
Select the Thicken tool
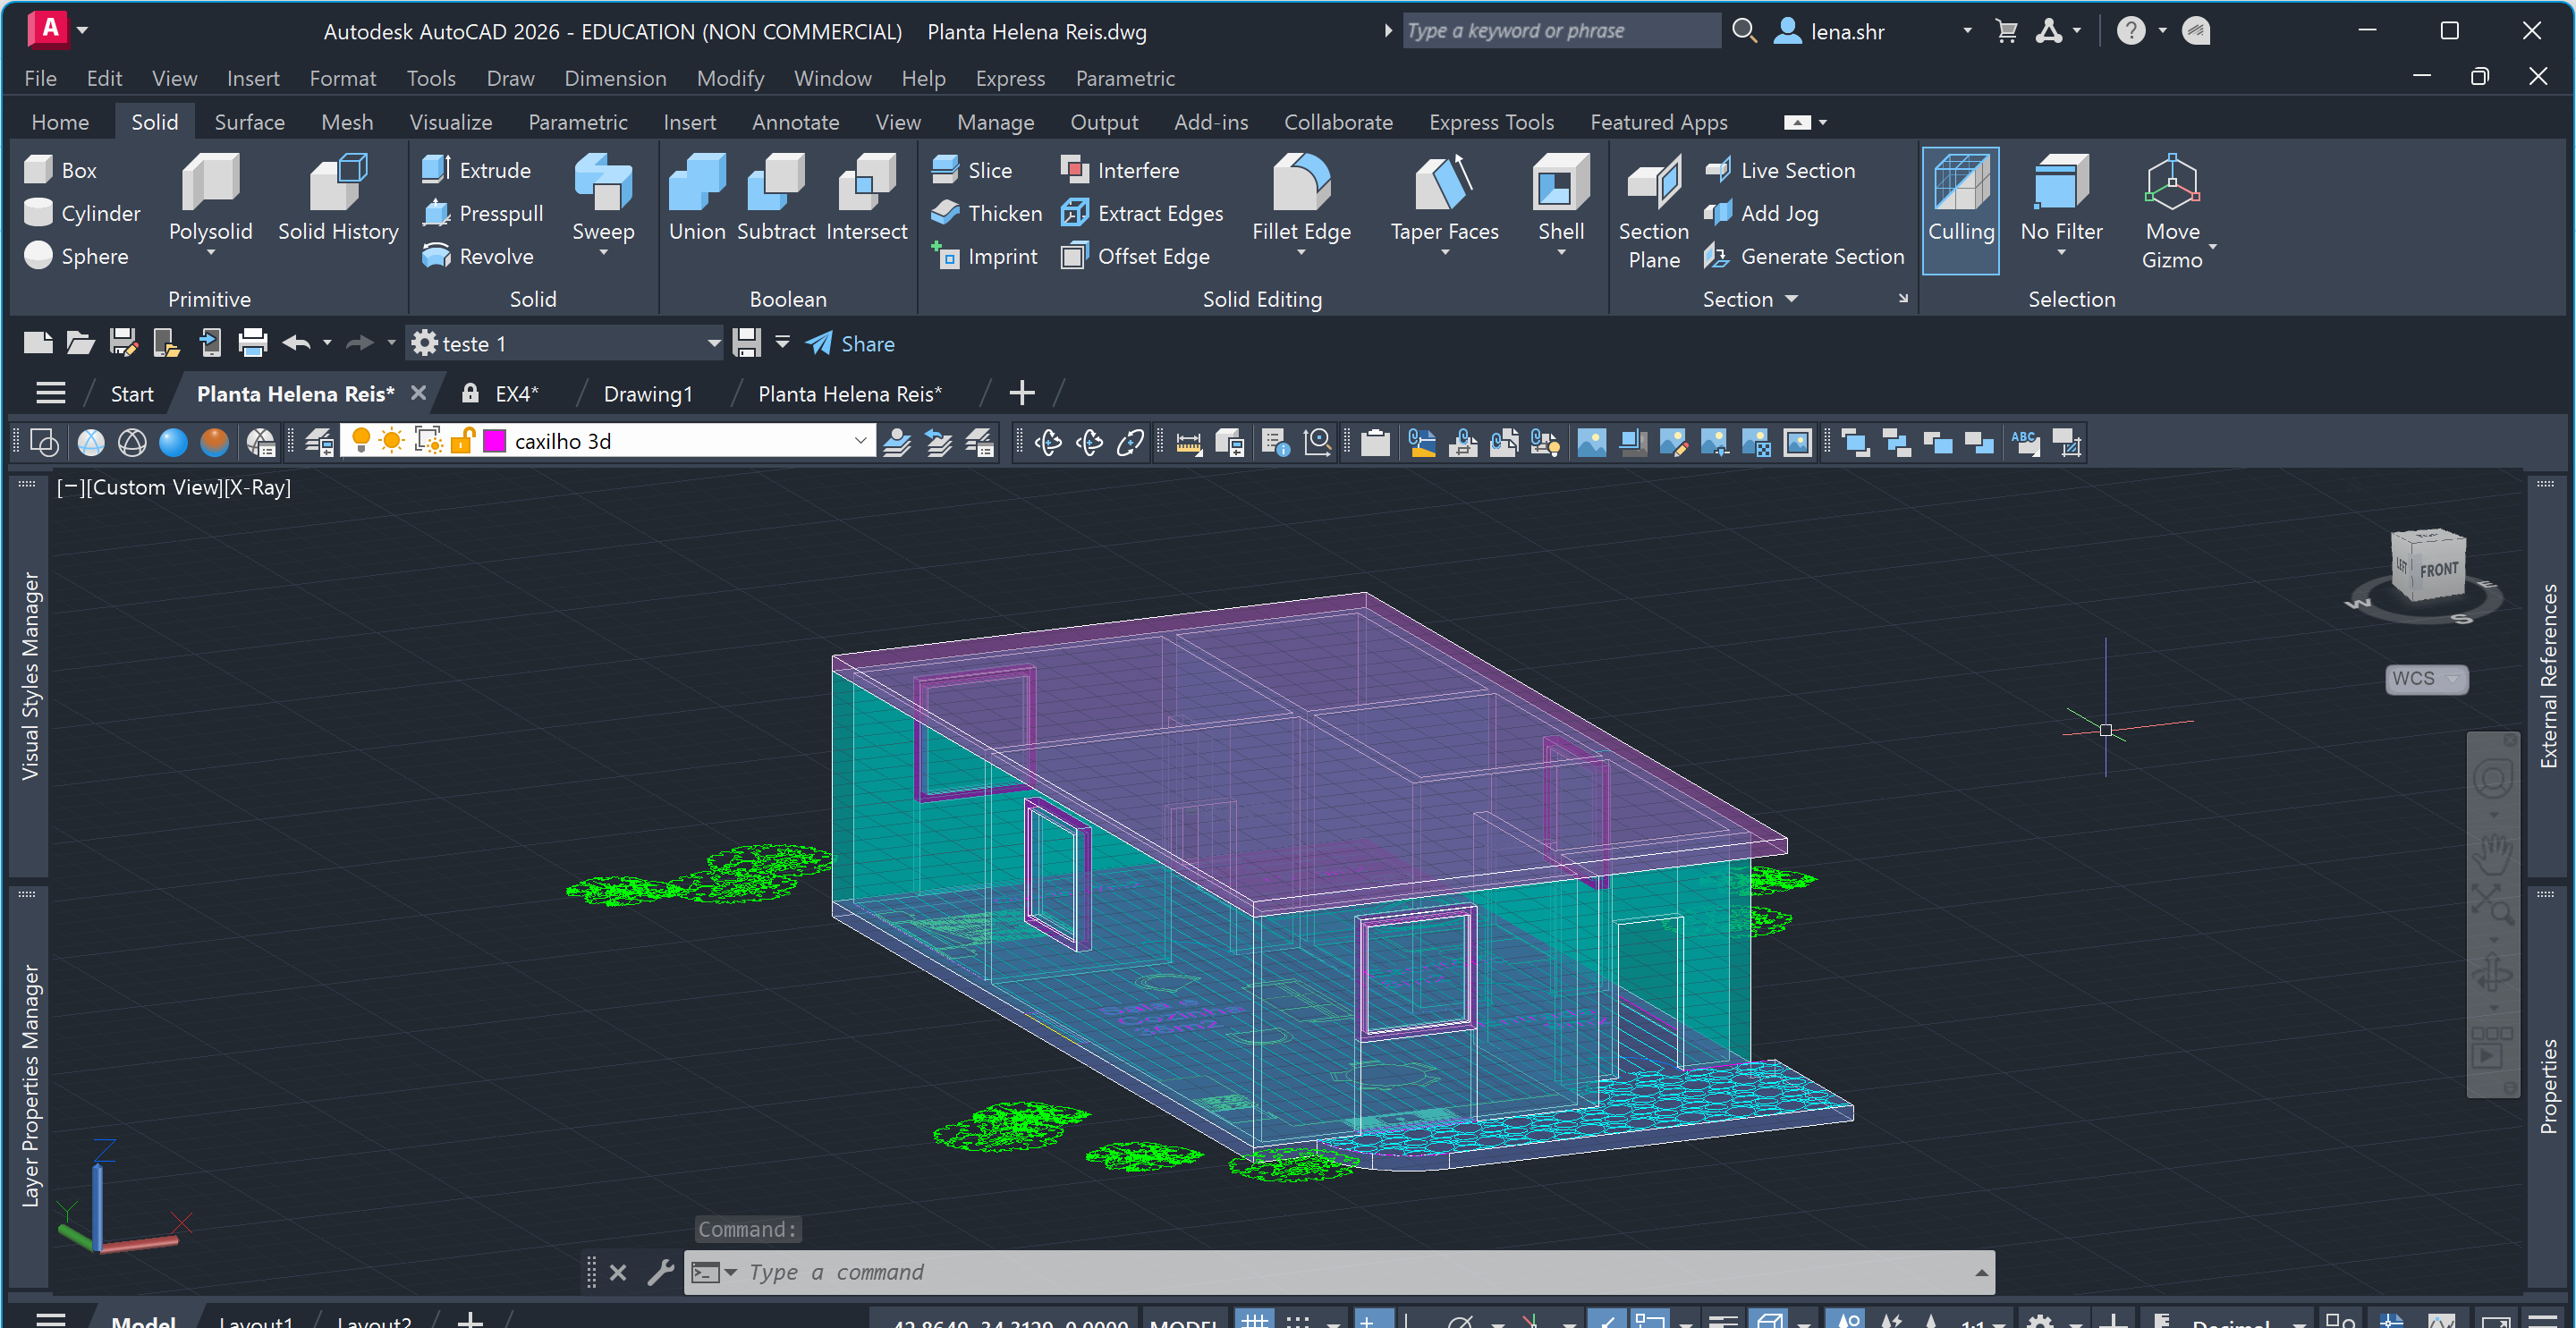(x=986, y=213)
